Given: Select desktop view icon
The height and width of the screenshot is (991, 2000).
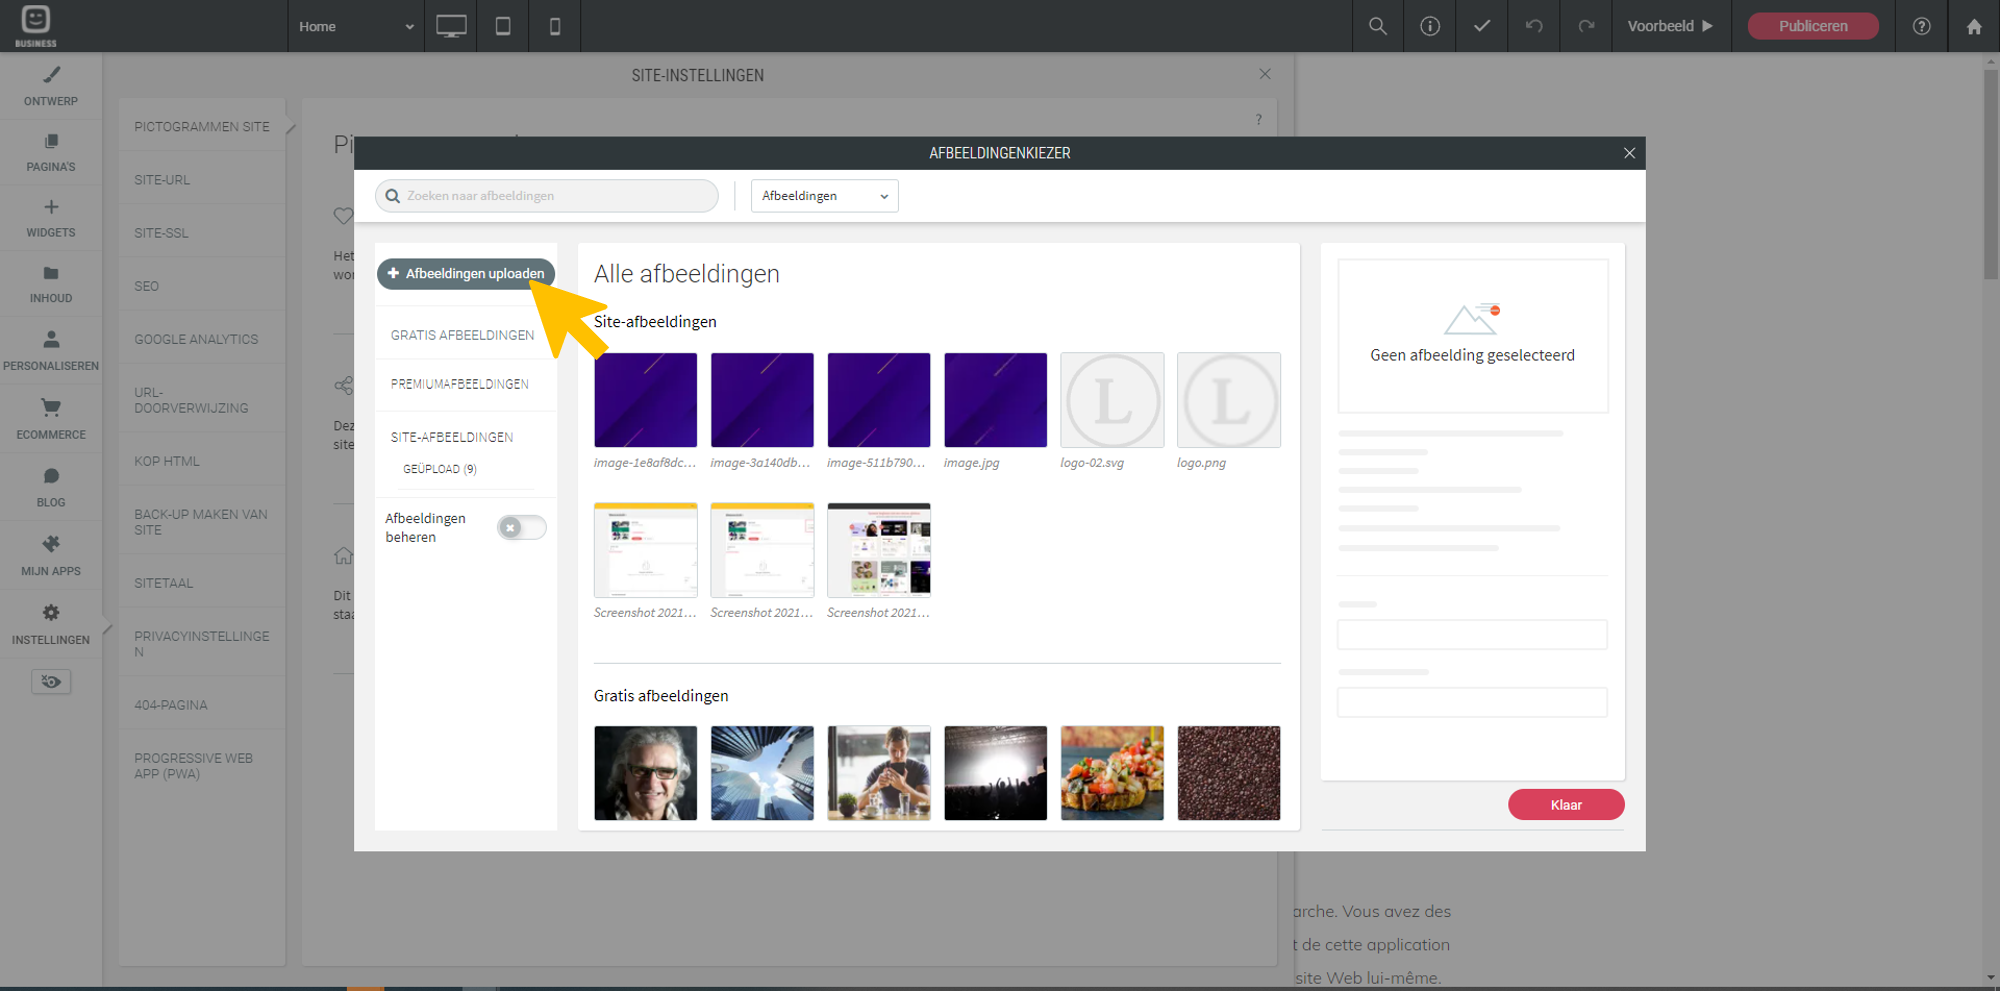Looking at the screenshot, I should 451,26.
